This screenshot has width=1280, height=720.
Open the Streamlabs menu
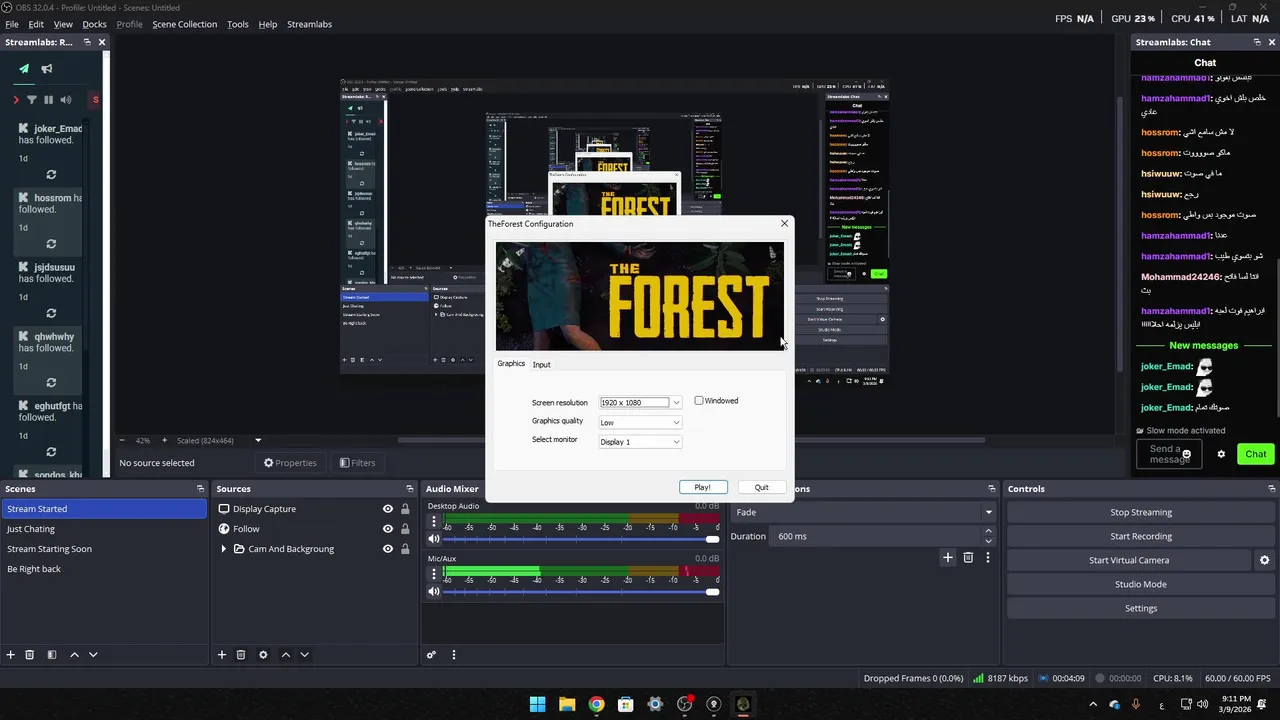(x=309, y=24)
